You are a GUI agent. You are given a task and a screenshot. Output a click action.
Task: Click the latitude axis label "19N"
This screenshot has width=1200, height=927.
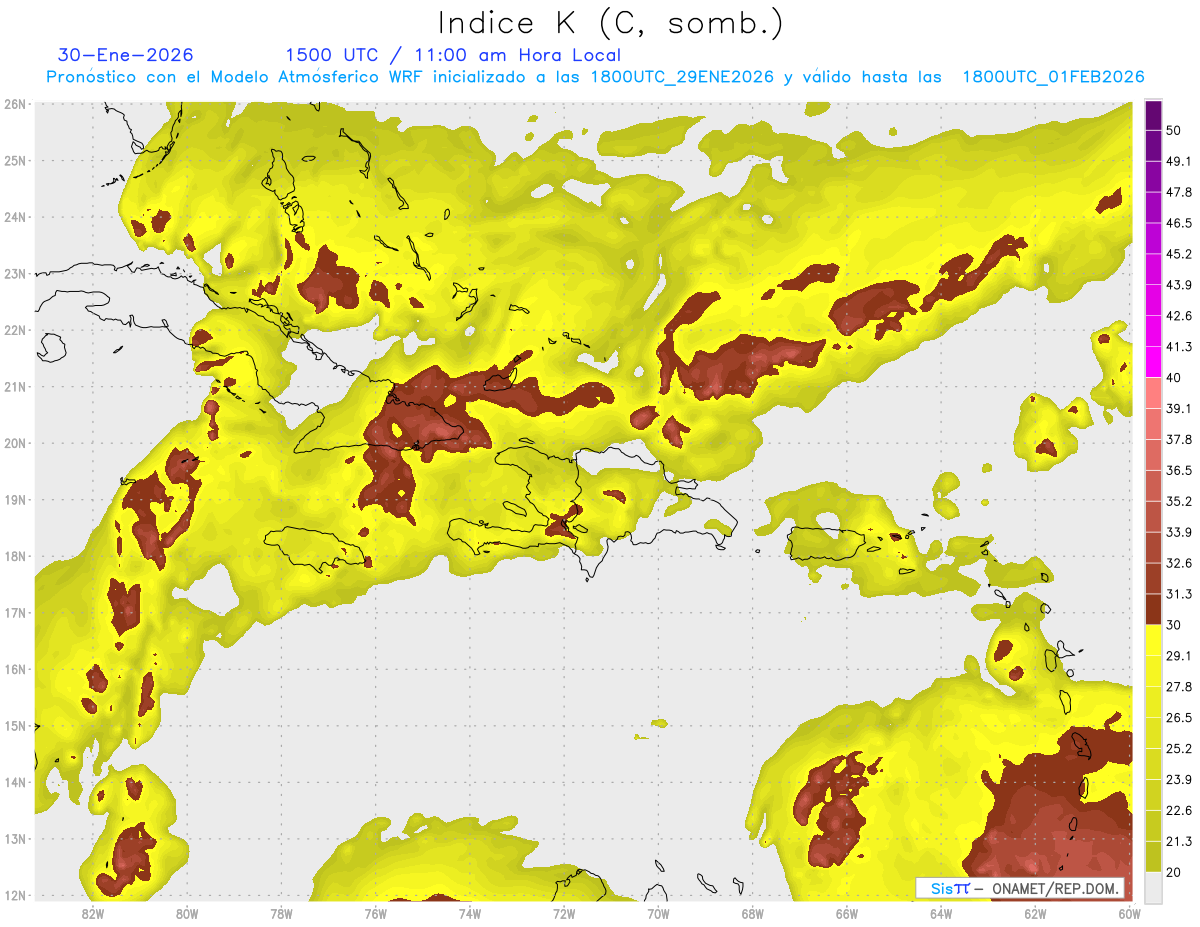15,499
